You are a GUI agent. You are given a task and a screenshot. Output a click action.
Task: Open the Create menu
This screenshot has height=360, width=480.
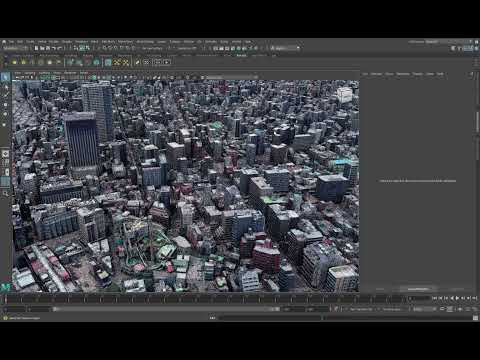(x=30, y=42)
